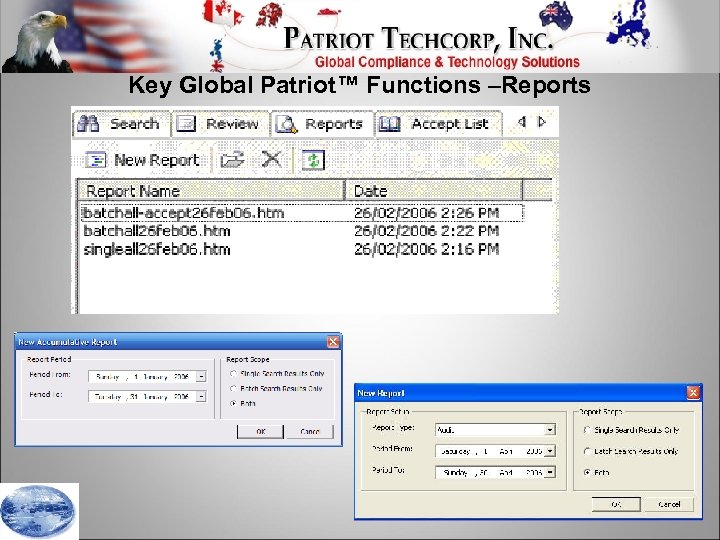
Task: Select report batchall26feb06.htm
Action: pos(157,231)
